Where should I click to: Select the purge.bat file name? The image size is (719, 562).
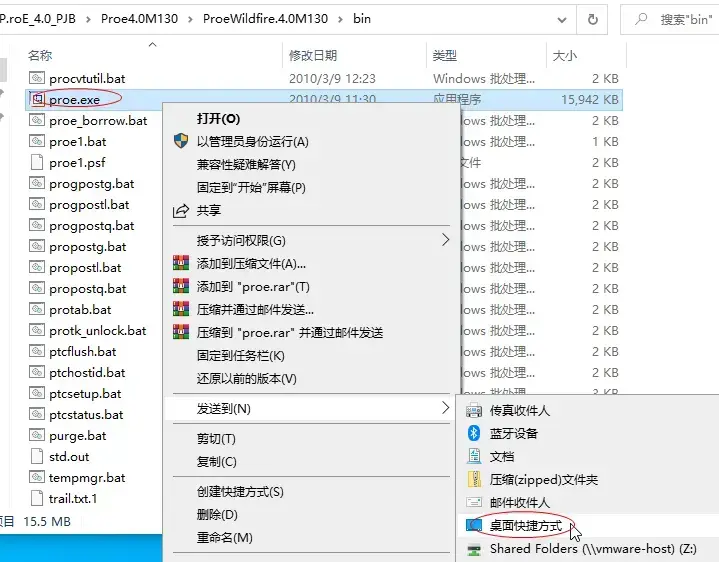(x=77, y=436)
